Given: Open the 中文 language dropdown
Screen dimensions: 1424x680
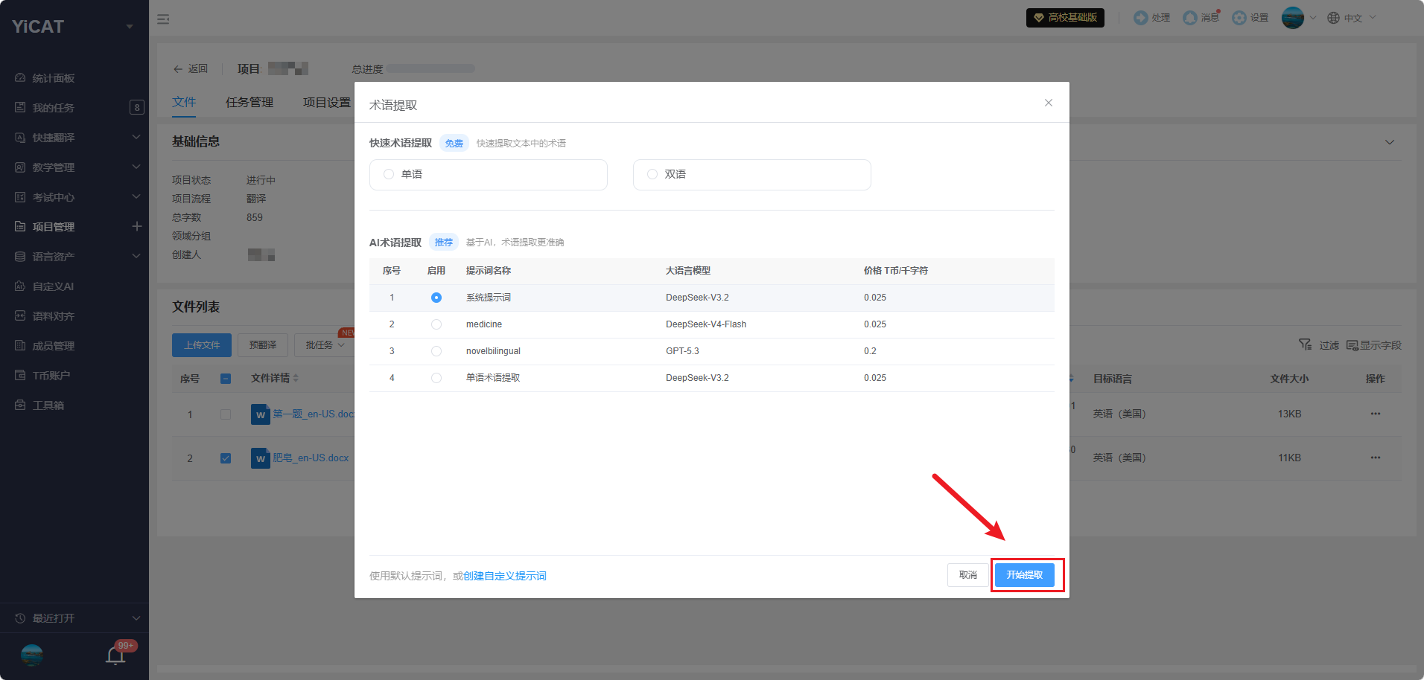Looking at the screenshot, I should pyautogui.click(x=1352, y=18).
